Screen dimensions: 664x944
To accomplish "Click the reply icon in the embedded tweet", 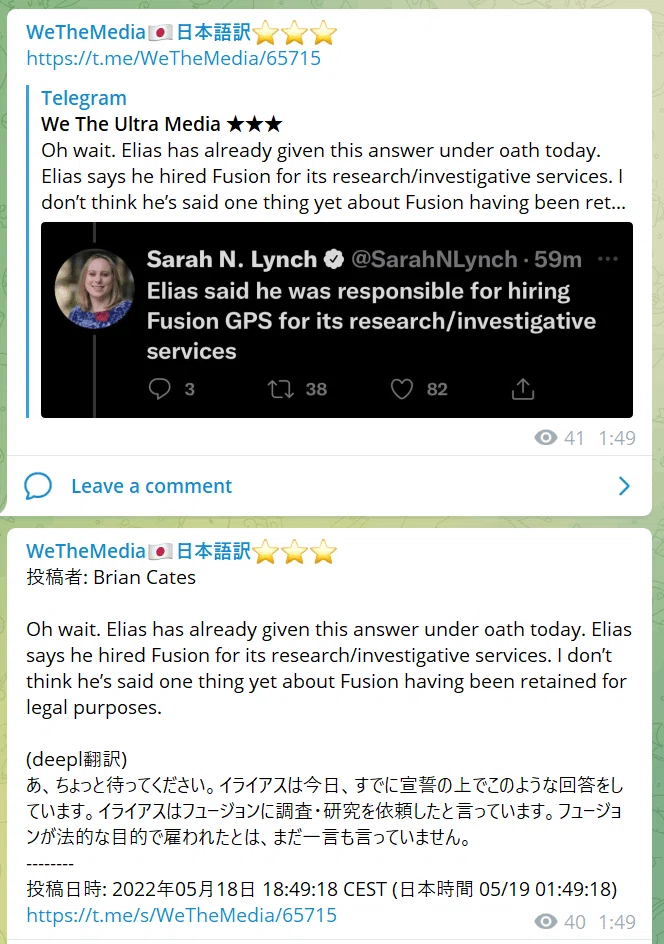I will (x=160, y=389).
